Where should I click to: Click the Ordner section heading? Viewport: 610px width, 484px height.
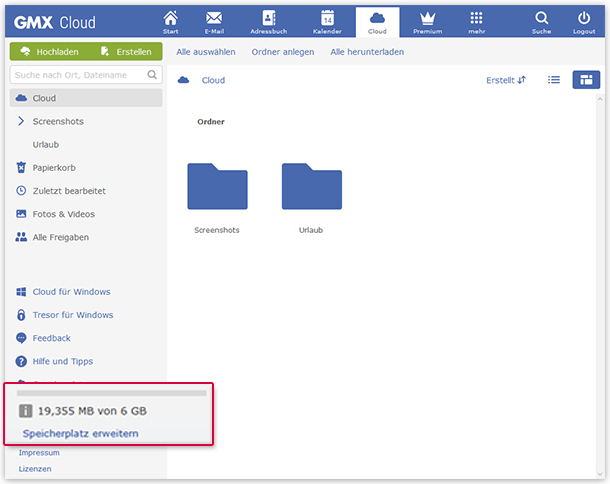(x=210, y=121)
